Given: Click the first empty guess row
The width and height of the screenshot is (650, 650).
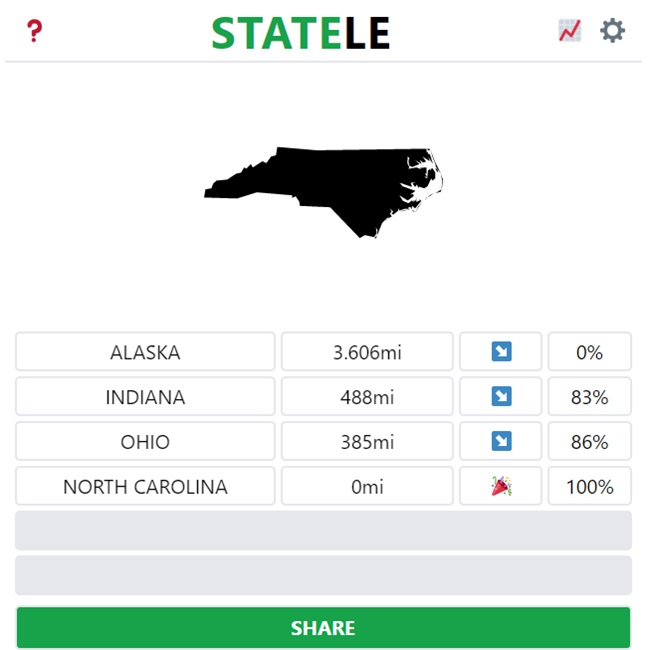Looking at the screenshot, I should click(x=323, y=531).
